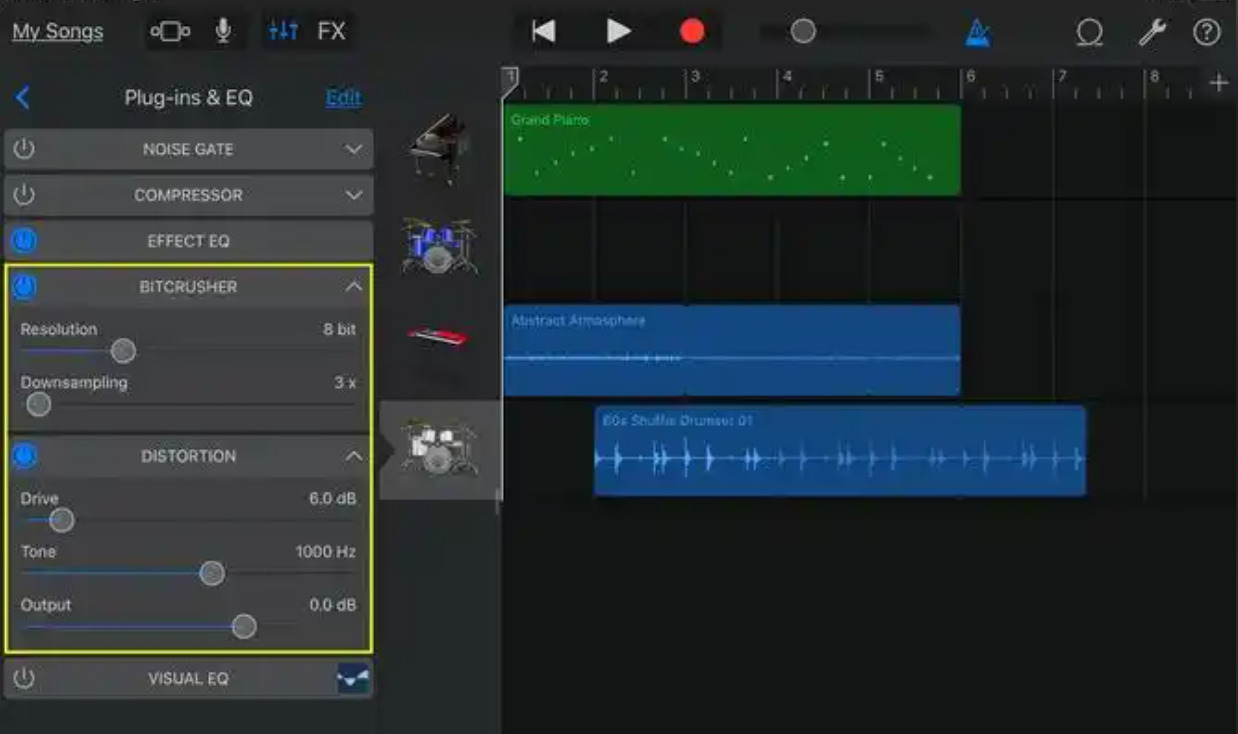Image resolution: width=1238 pixels, height=734 pixels.
Task: Turn off the Distortion power toggle
Action: coord(24,456)
